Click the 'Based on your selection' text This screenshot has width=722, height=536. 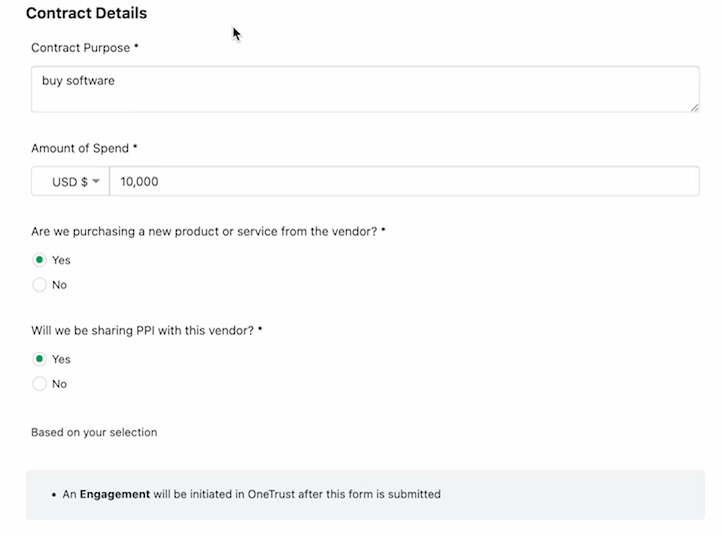(94, 432)
